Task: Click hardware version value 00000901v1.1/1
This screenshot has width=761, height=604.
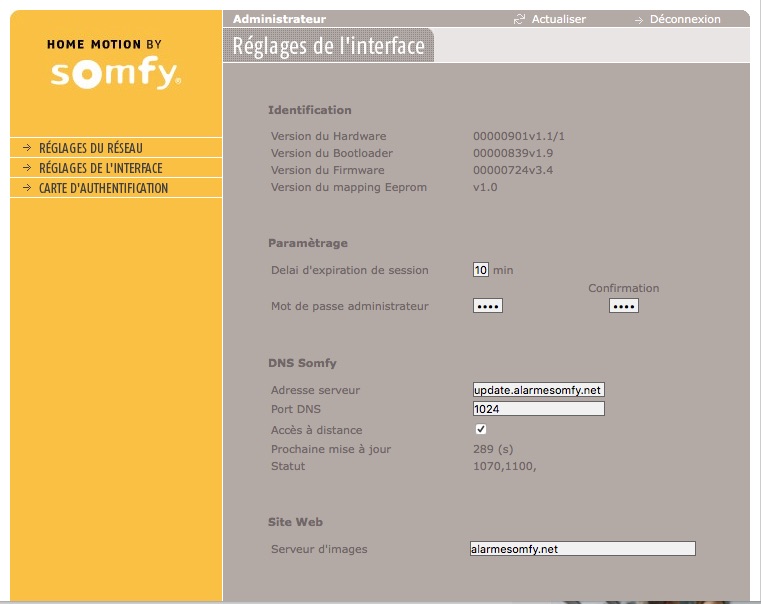Action: [x=519, y=136]
